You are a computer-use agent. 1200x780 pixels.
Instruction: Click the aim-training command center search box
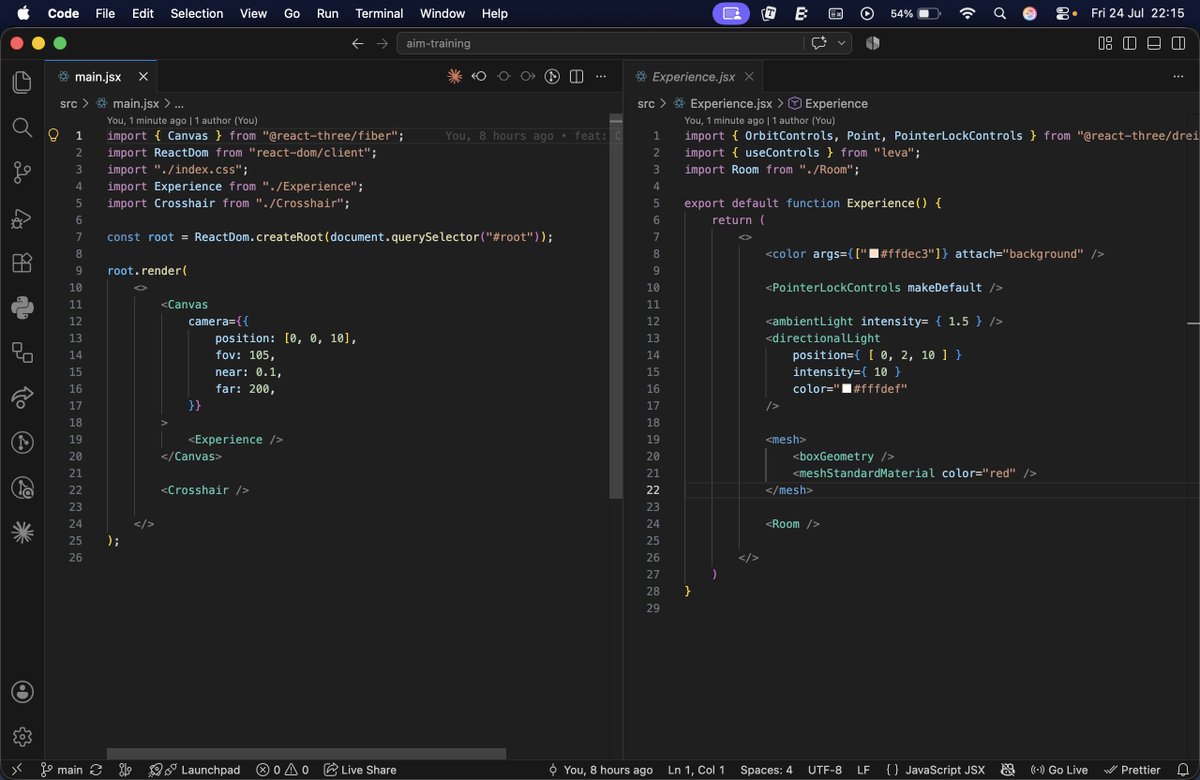point(600,43)
